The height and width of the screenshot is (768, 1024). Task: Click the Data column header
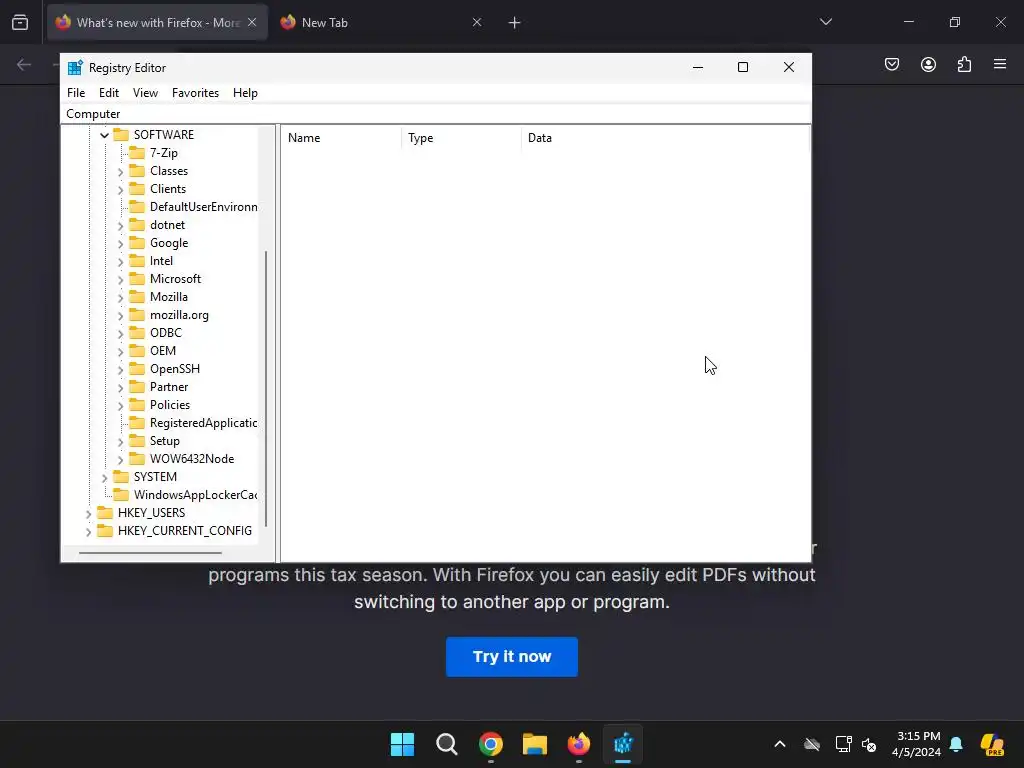(665, 138)
